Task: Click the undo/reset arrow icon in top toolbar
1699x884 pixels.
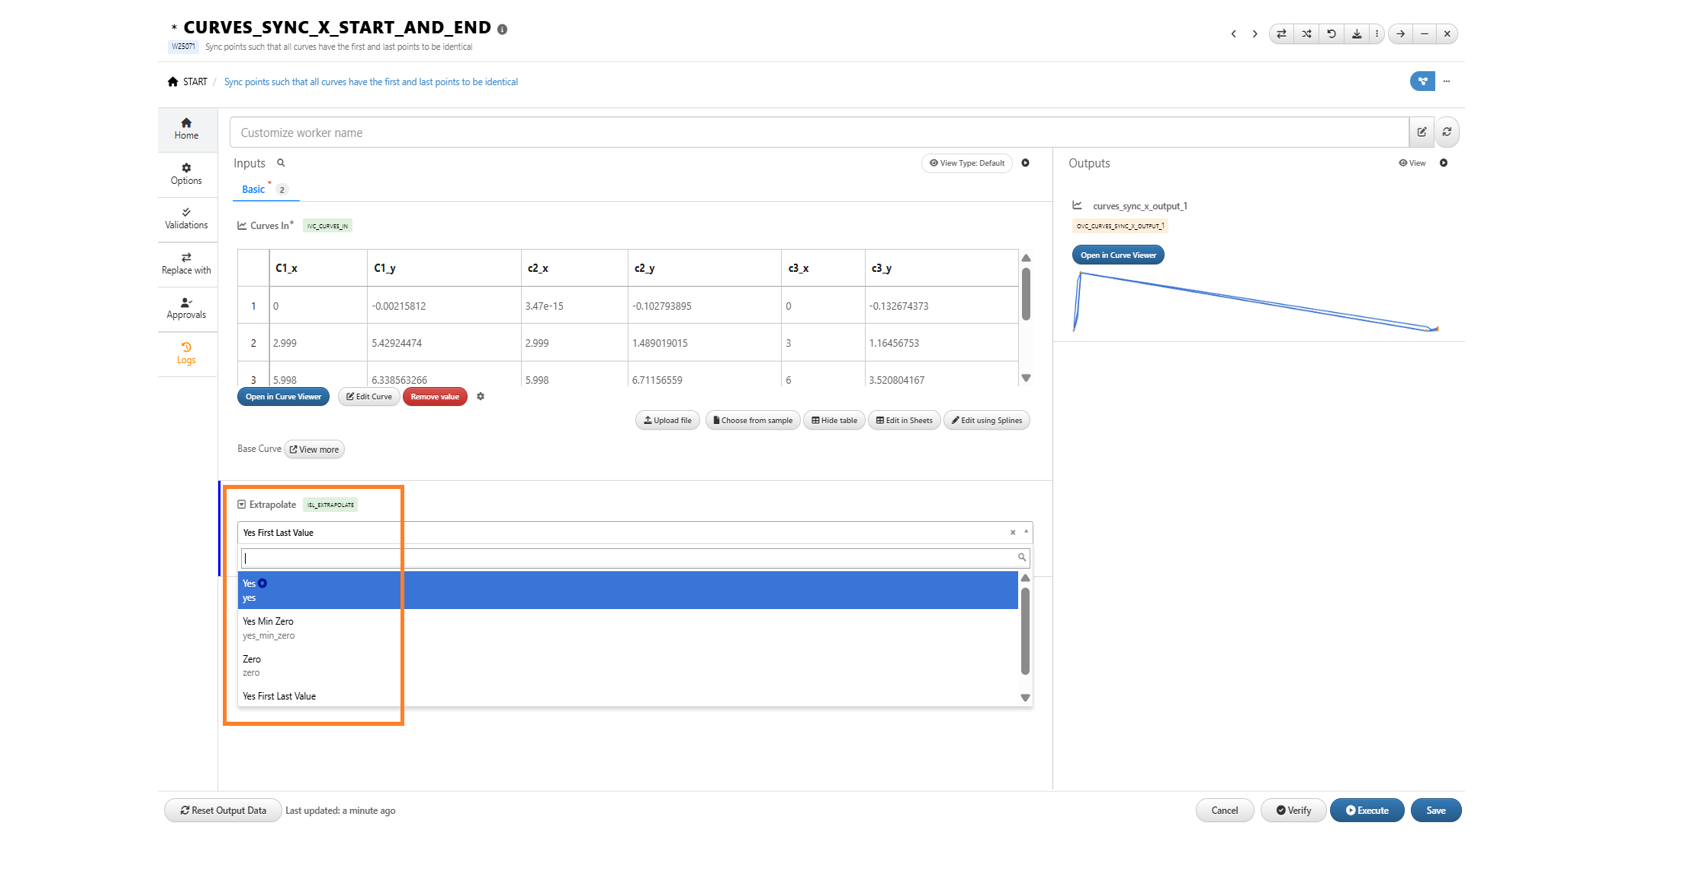Action: [x=1331, y=34]
